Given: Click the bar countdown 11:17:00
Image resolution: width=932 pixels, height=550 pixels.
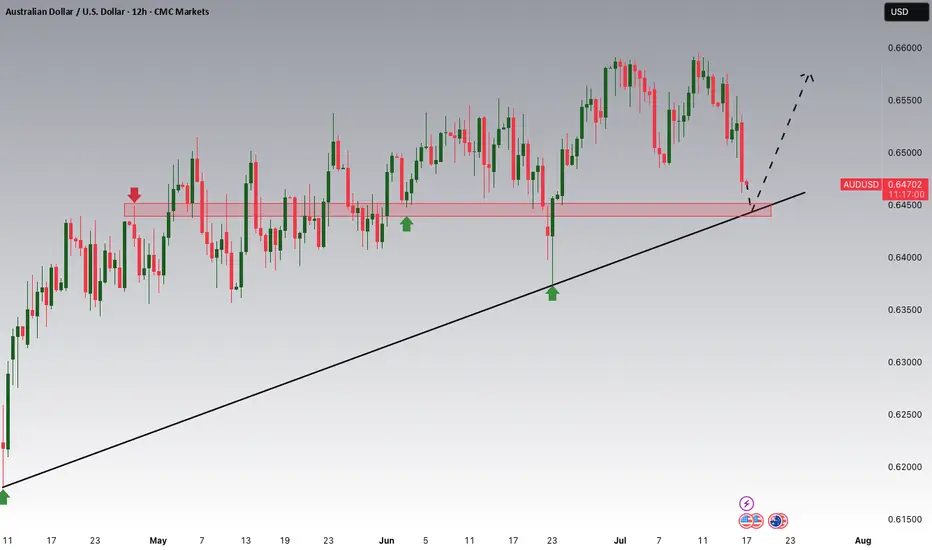Looking at the screenshot, I should coord(906,194).
